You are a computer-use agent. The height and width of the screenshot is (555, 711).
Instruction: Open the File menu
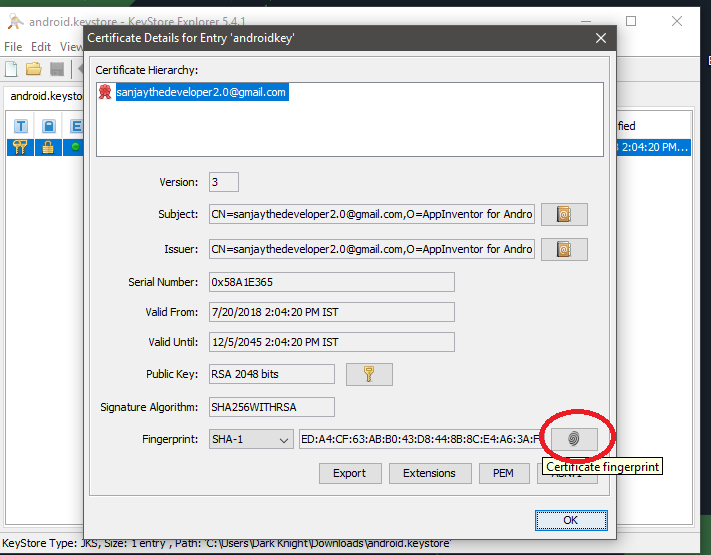point(13,46)
